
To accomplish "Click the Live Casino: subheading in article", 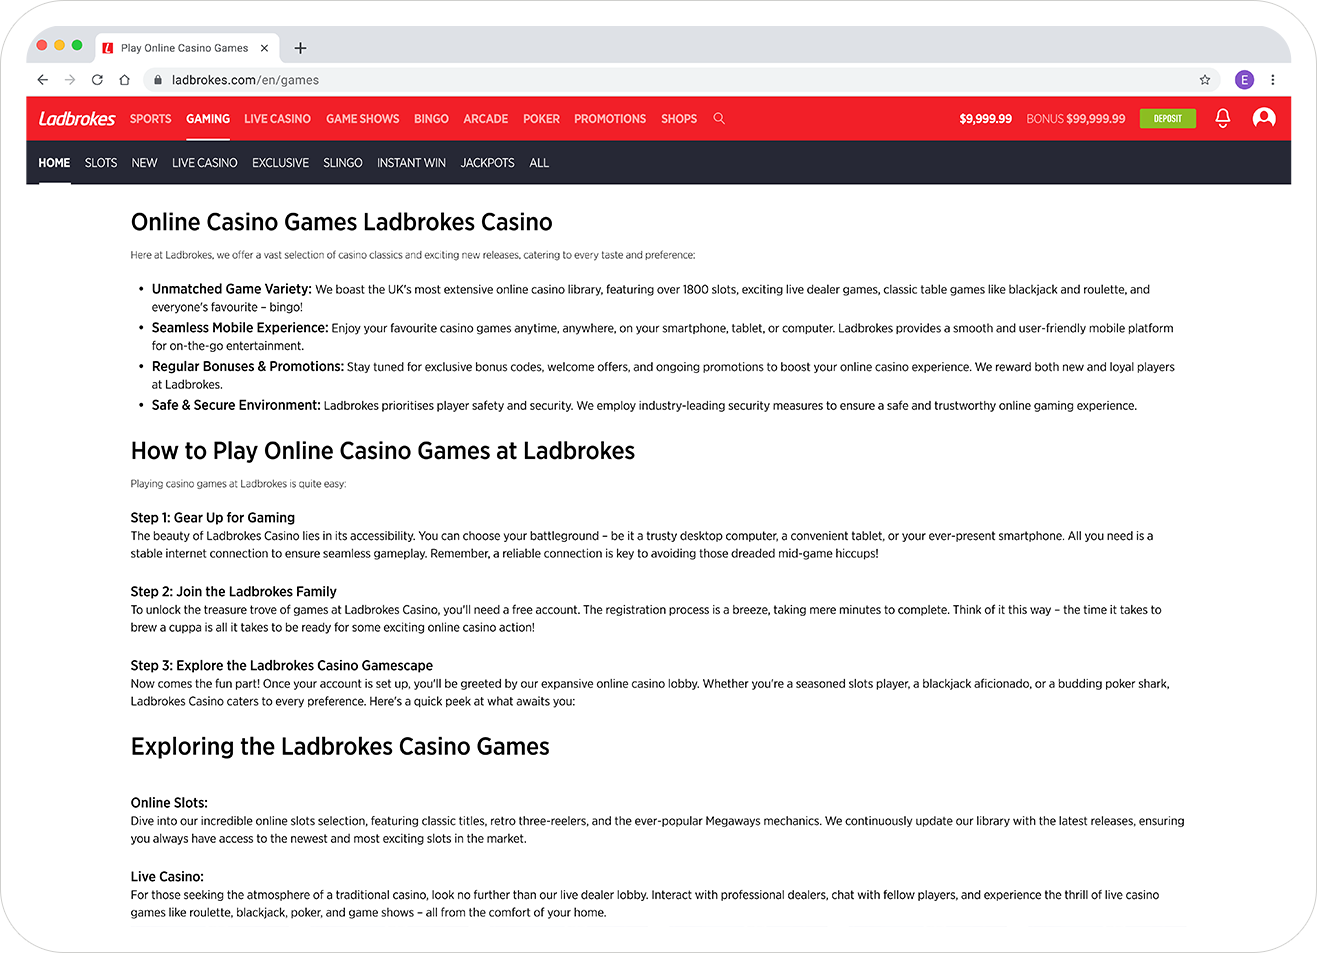I will click(x=167, y=877).
